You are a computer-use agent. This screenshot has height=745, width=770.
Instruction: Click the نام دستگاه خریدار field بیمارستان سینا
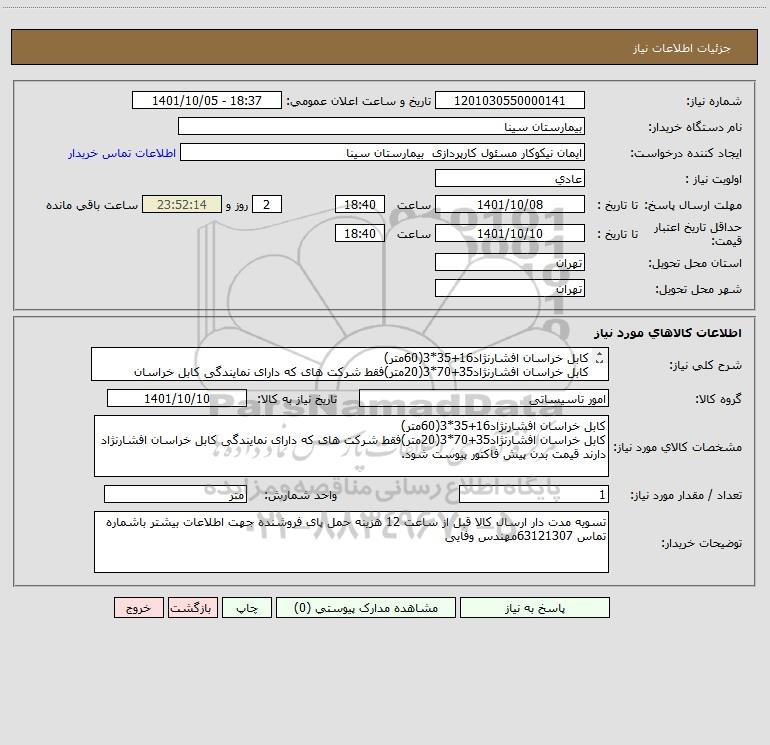coord(381,126)
